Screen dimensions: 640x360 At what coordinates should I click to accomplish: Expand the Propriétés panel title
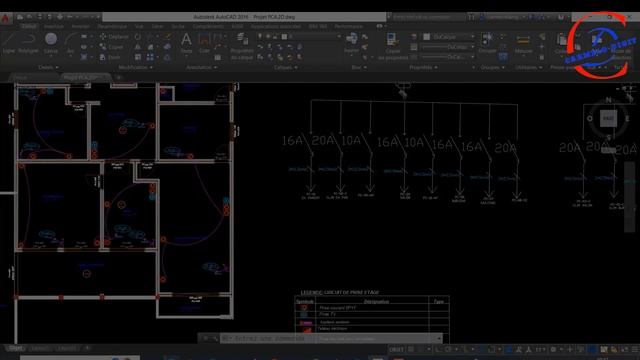pos(423,67)
